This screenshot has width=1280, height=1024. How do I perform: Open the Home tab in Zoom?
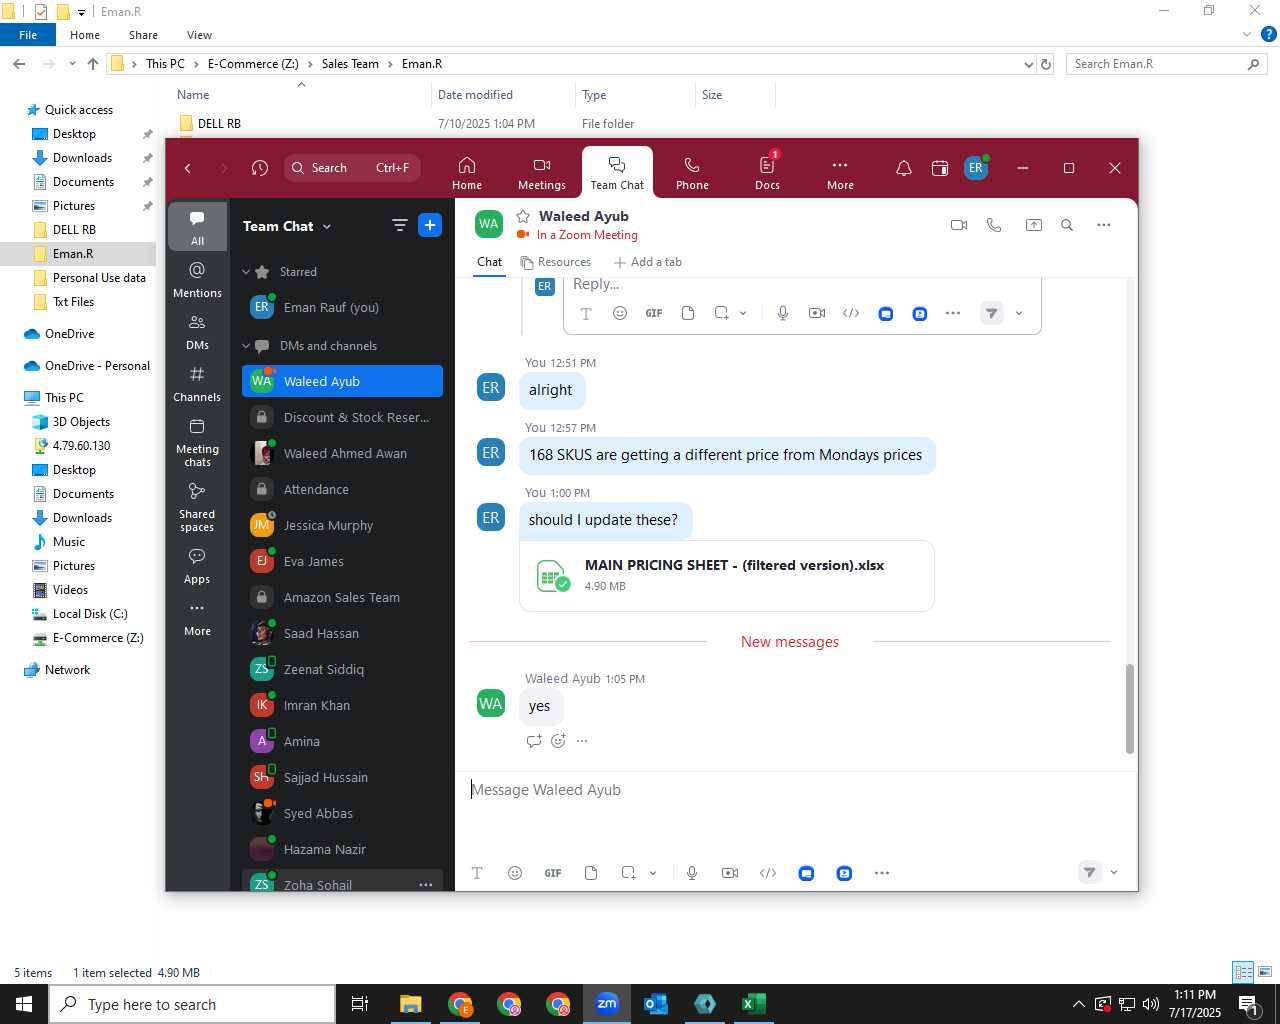point(467,173)
